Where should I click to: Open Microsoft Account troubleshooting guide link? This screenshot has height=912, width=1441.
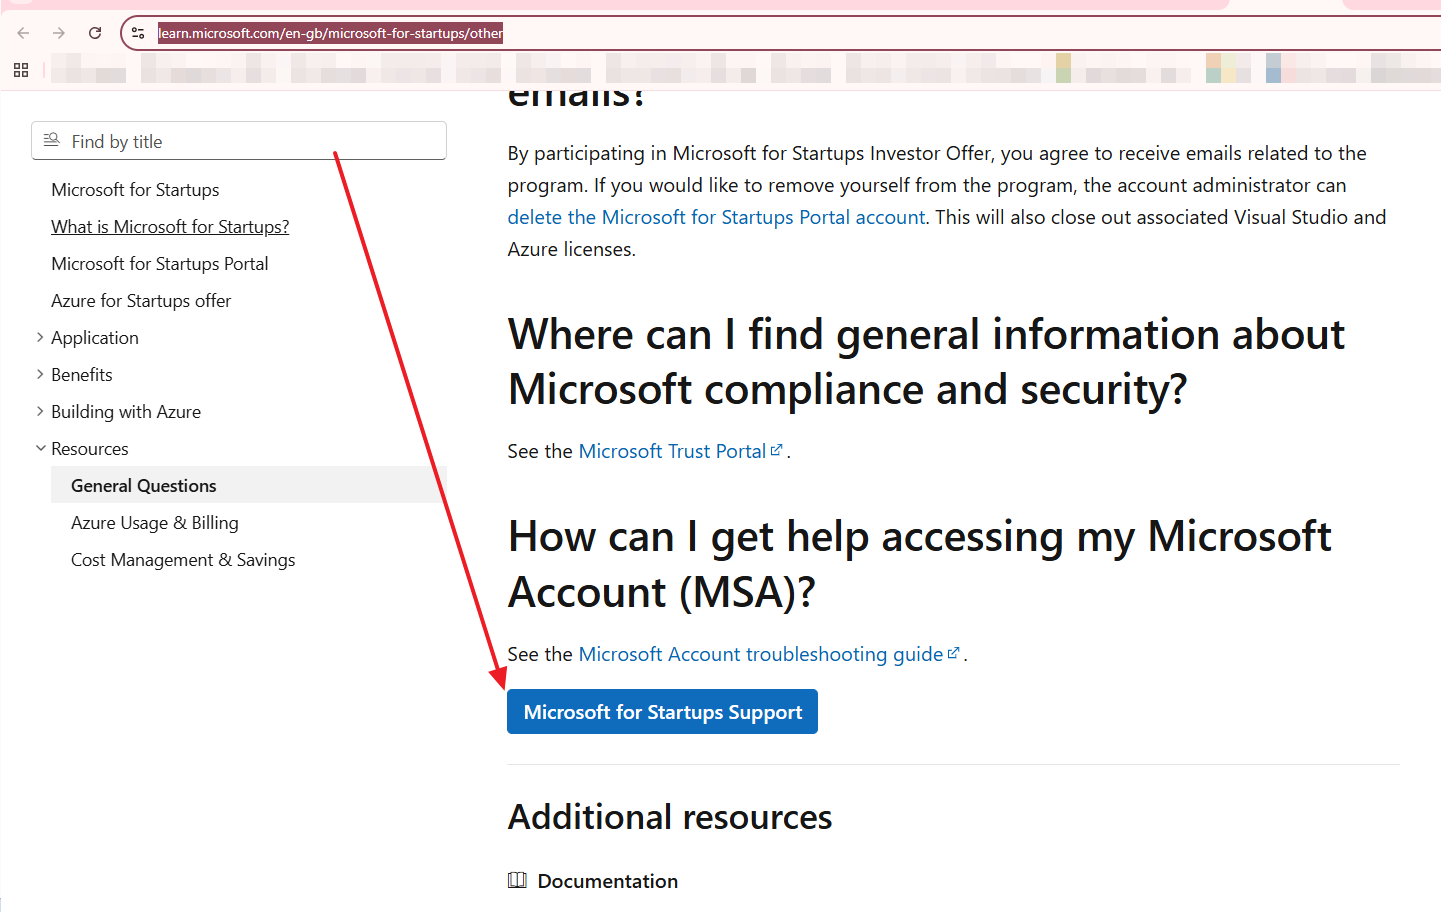point(769,654)
